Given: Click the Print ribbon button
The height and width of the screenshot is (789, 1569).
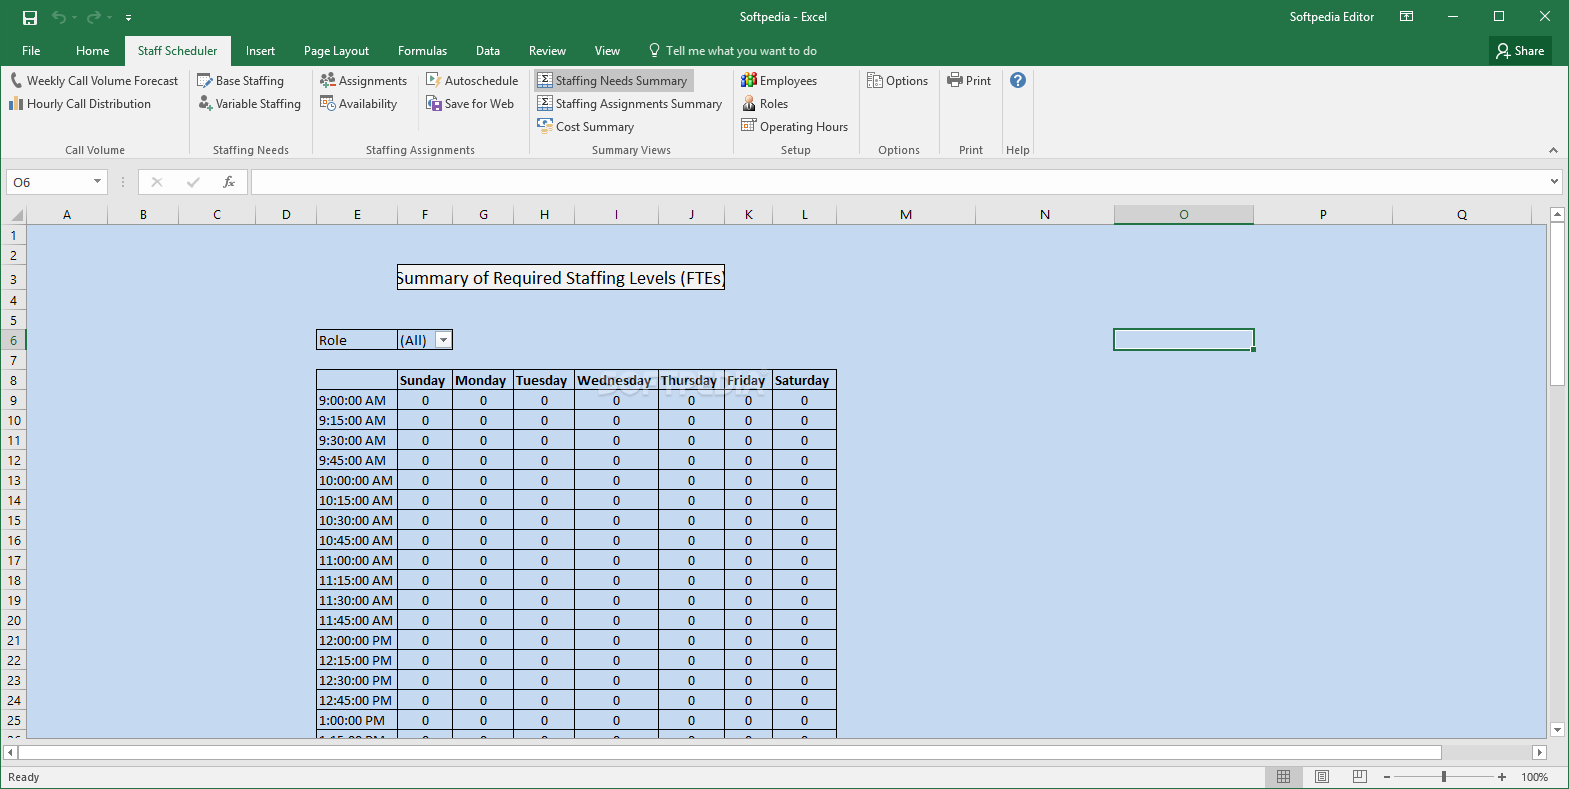Looking at the screenshot, I should [969, 81].
